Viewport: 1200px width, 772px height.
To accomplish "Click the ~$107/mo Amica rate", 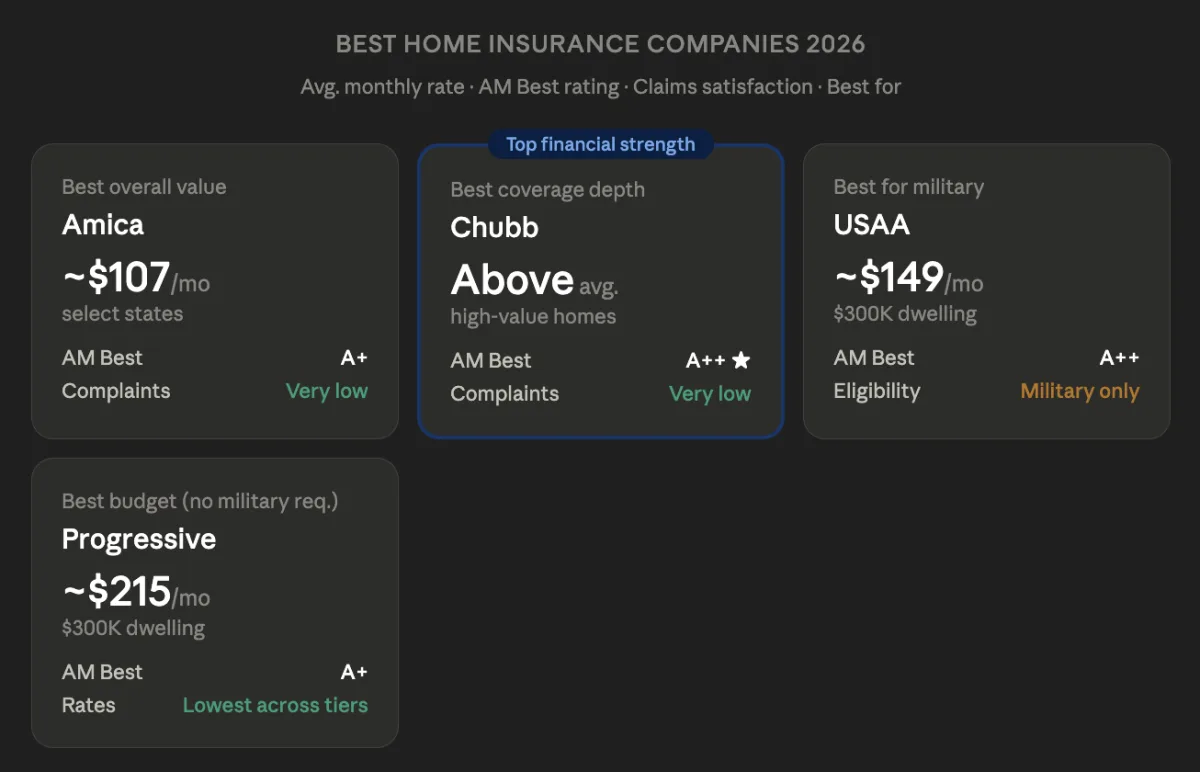I will pyautogui.click(x=136, y=278).
